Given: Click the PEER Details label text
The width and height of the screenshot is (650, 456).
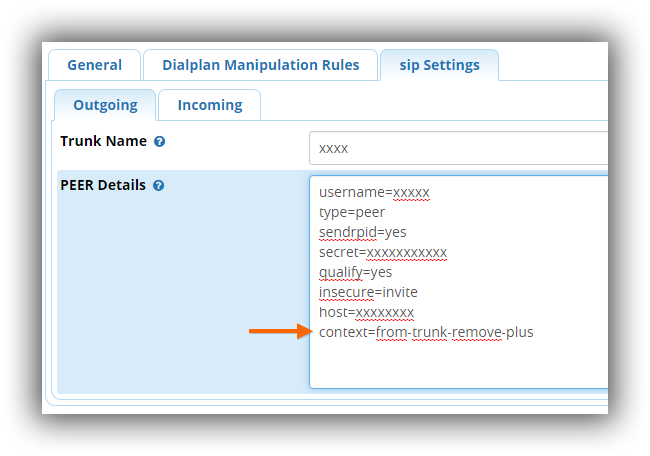Looking at the screenshot, I should [x=103, y=186].
